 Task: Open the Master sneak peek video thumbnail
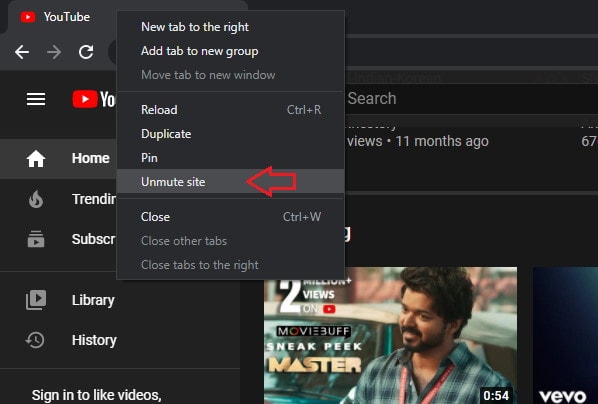click(391, 335)
